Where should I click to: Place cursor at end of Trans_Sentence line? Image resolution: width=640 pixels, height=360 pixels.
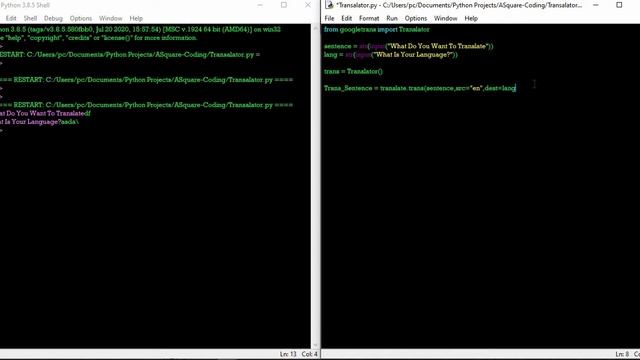point(516,88)
